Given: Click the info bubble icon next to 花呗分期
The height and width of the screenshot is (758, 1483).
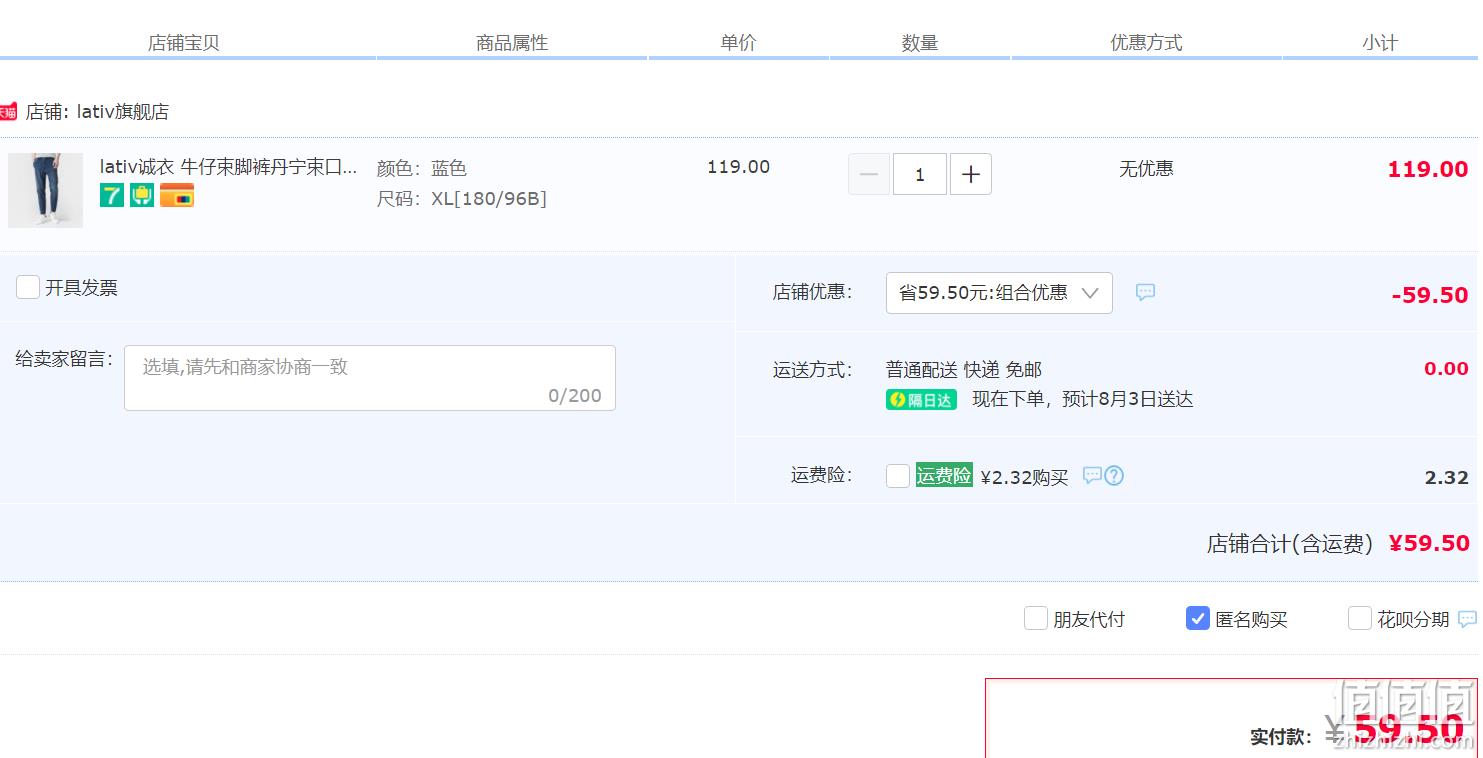Looking at the screenshot, I should click(1467, 619).
